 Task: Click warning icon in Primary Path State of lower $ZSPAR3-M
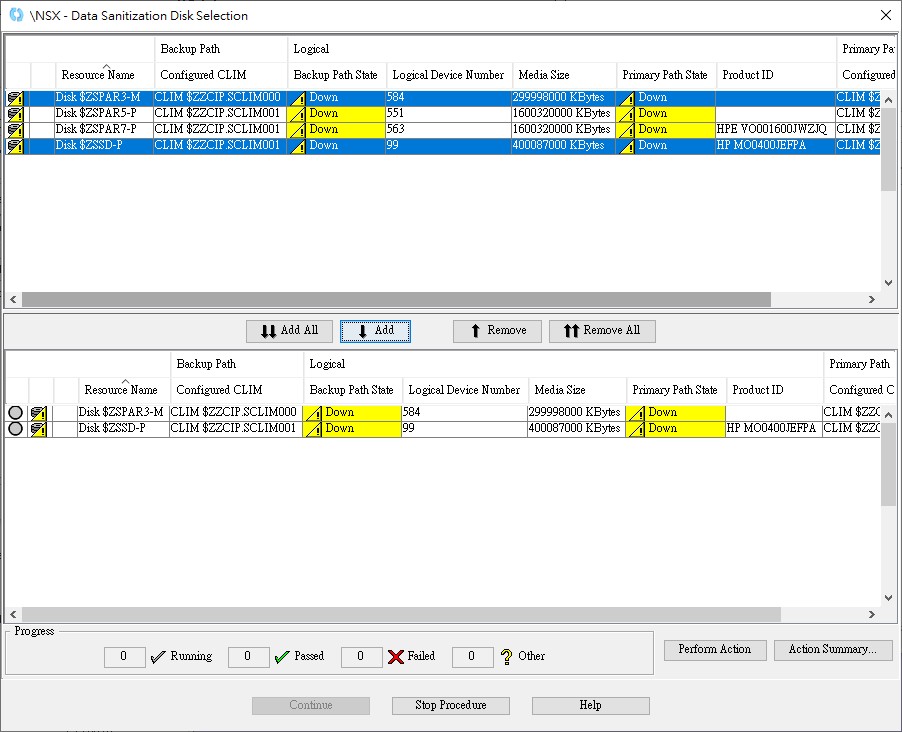(636, 413)
